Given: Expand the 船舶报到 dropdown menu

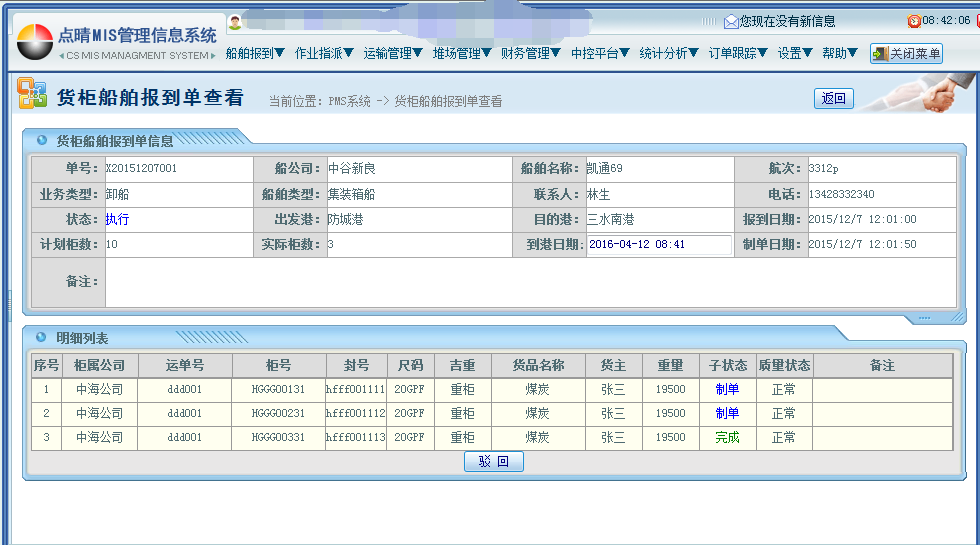Looking at the screenshot, I should [x=255, y=54].
